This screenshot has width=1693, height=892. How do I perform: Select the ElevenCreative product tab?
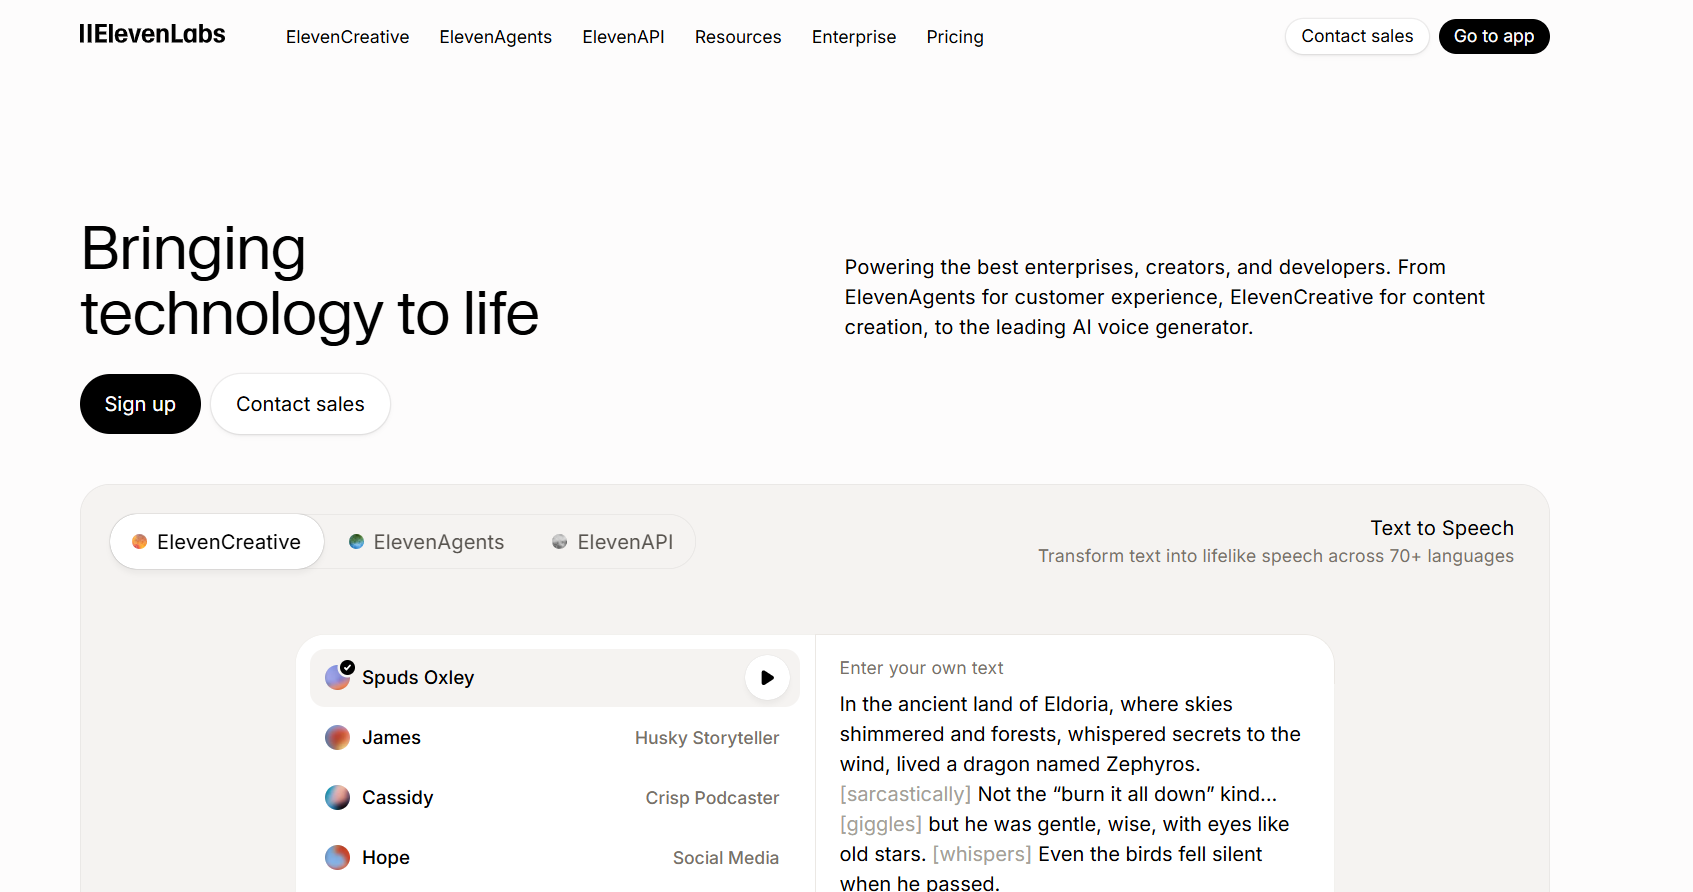pos(217,542)
